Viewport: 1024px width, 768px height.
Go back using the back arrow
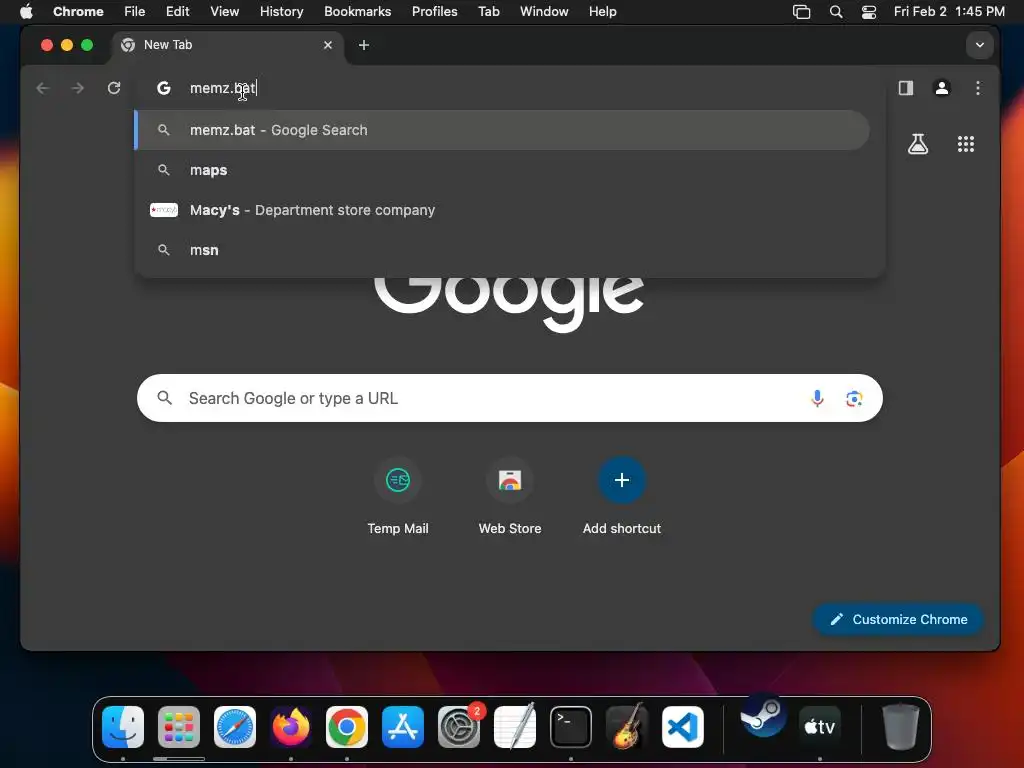pos(42,88)
